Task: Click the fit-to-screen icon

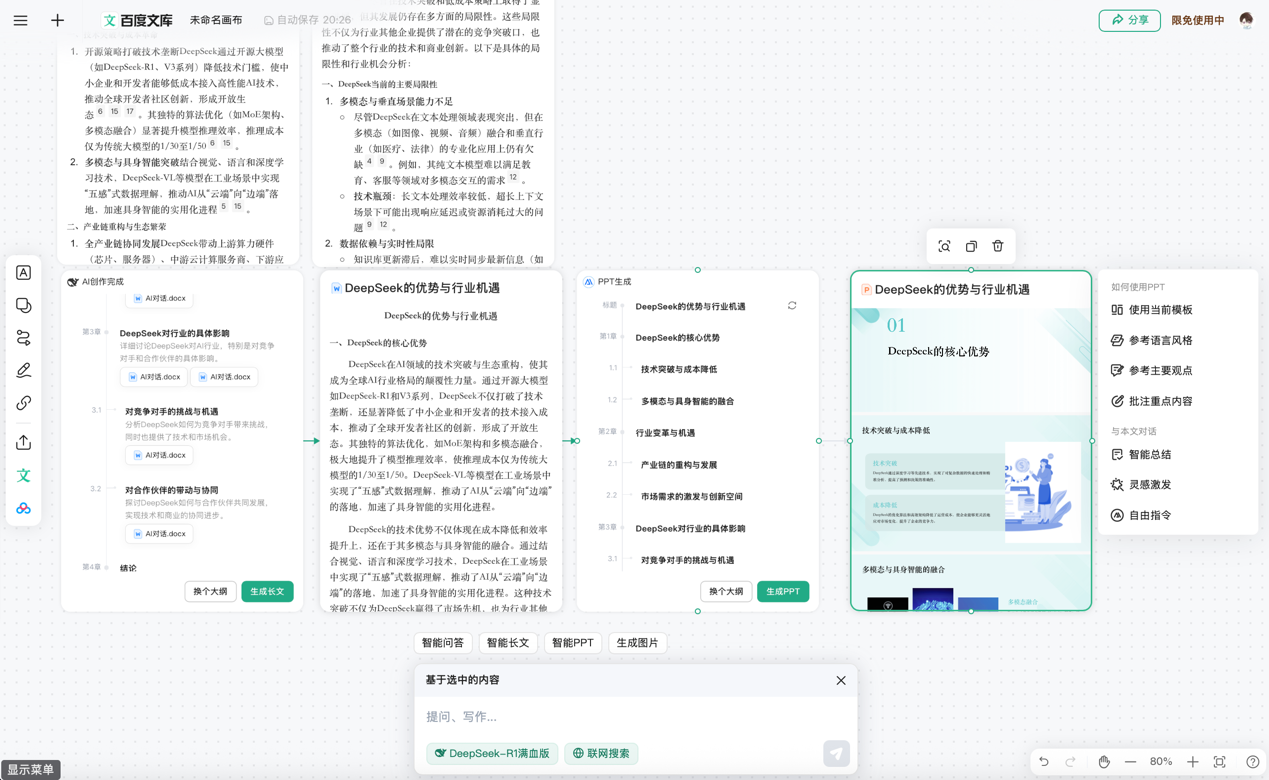Action: click(x=1220, y=762)
